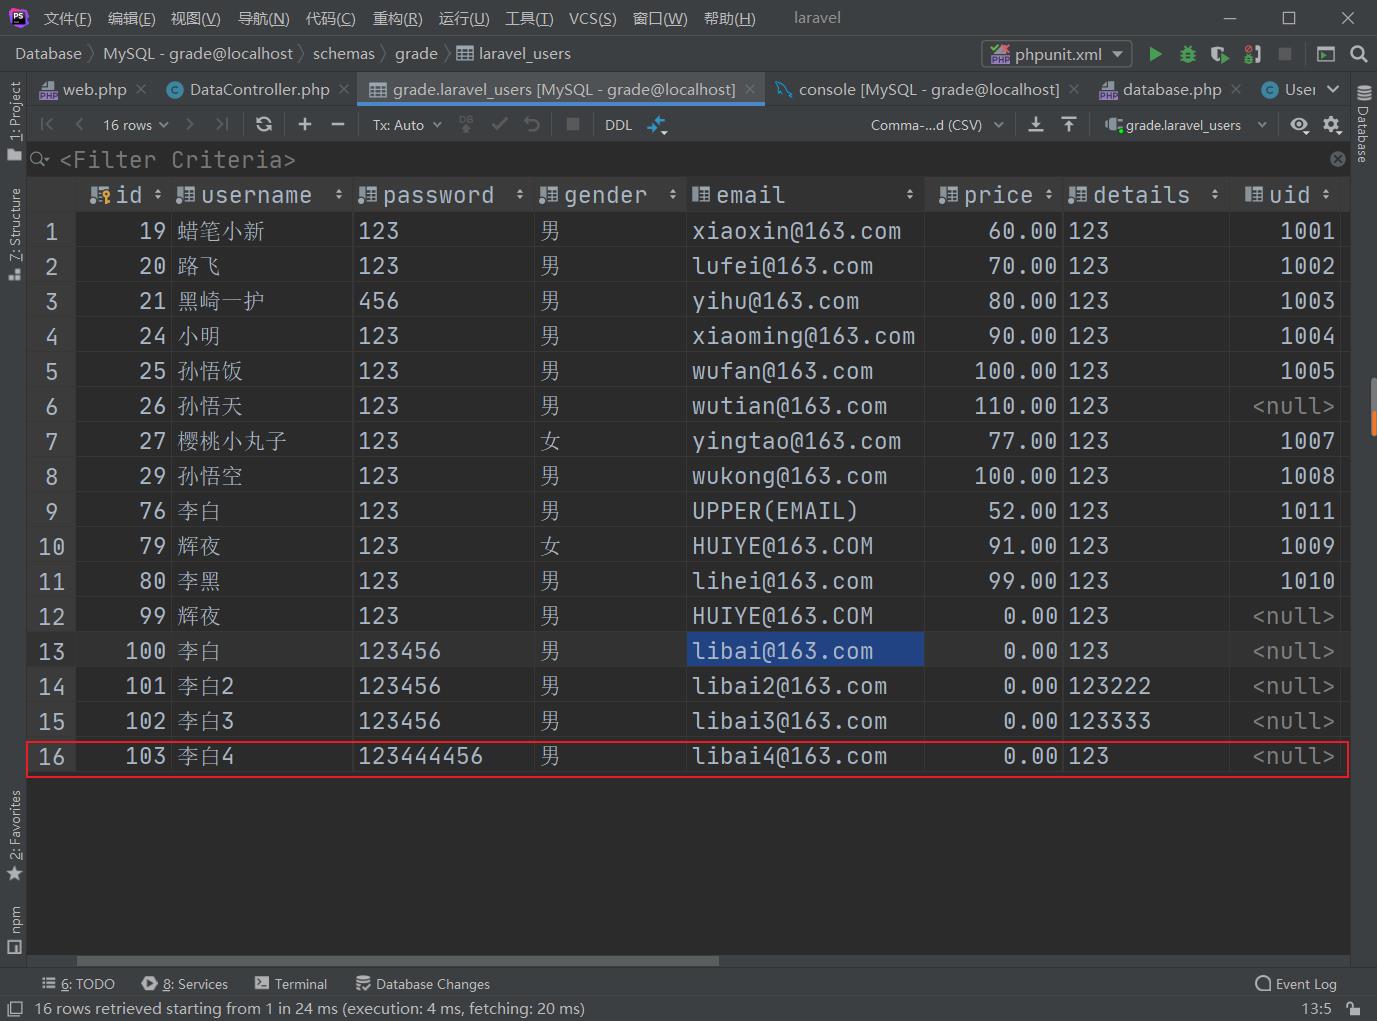Image resolution: width=1377 pixels, height=1021 pixels.
Task: Open the Services tool window
Action: 185,984
